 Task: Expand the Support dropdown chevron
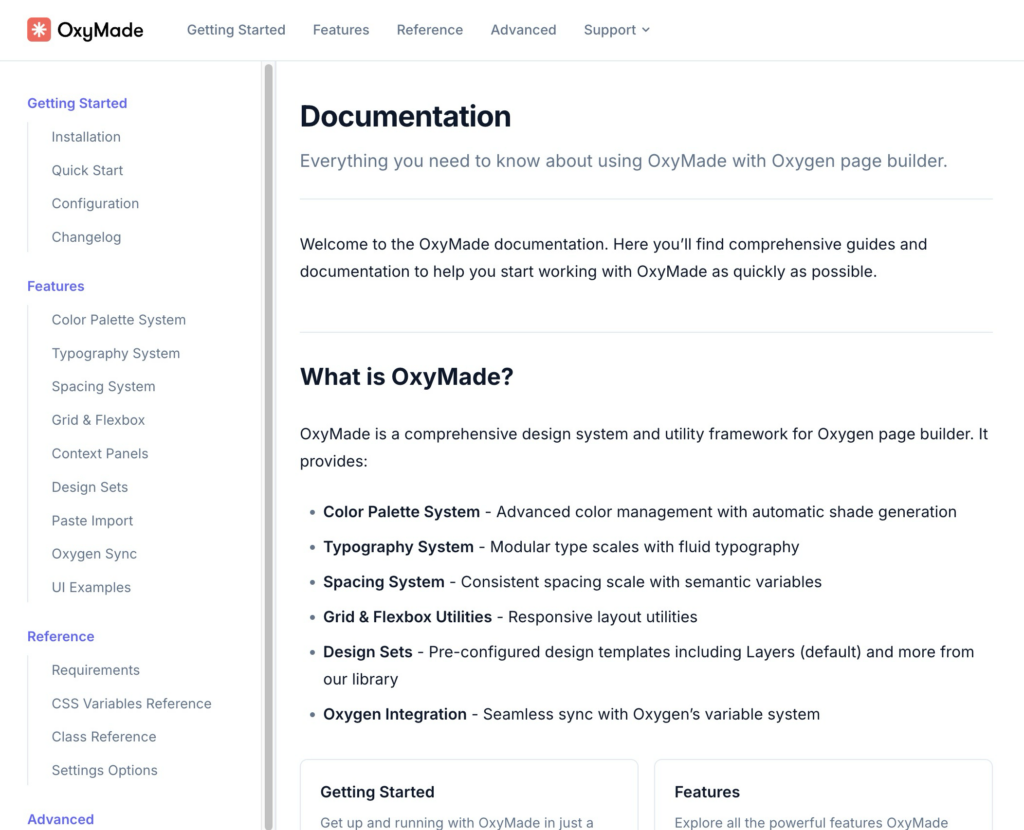pos(646,30)
